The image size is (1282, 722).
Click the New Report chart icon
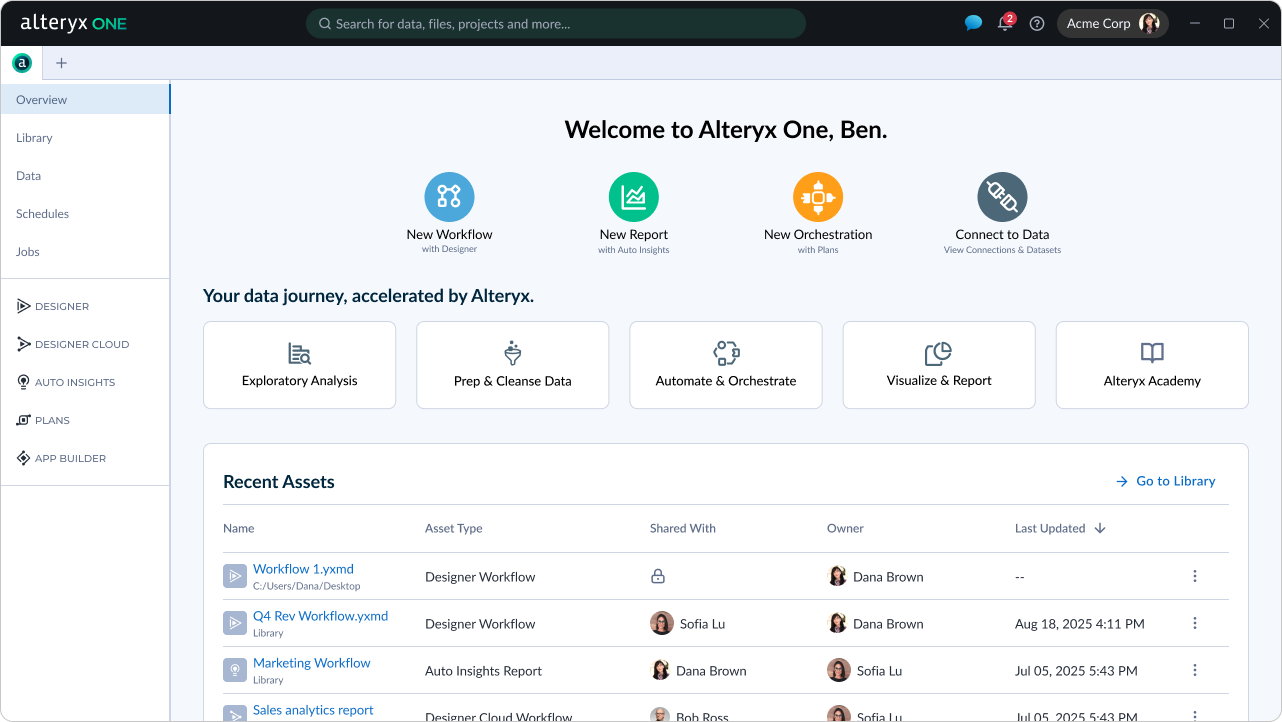coord(634,196)
